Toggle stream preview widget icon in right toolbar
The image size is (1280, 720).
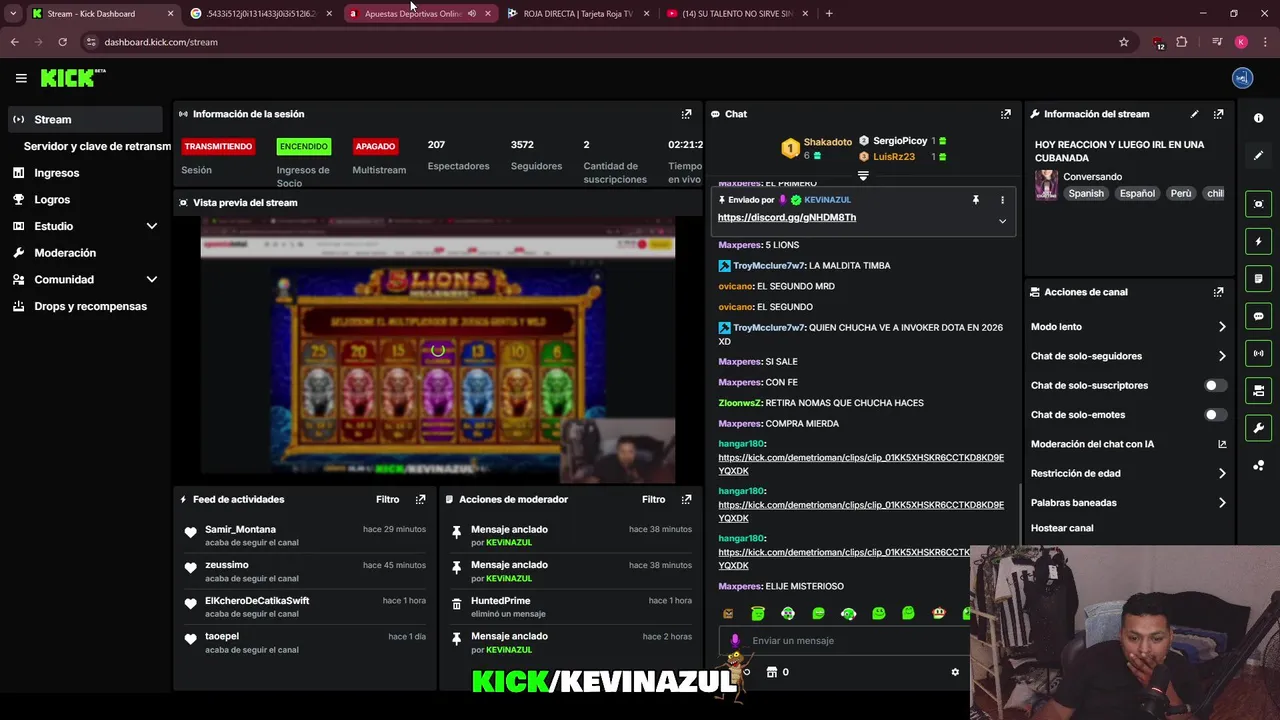point(1258,204)
